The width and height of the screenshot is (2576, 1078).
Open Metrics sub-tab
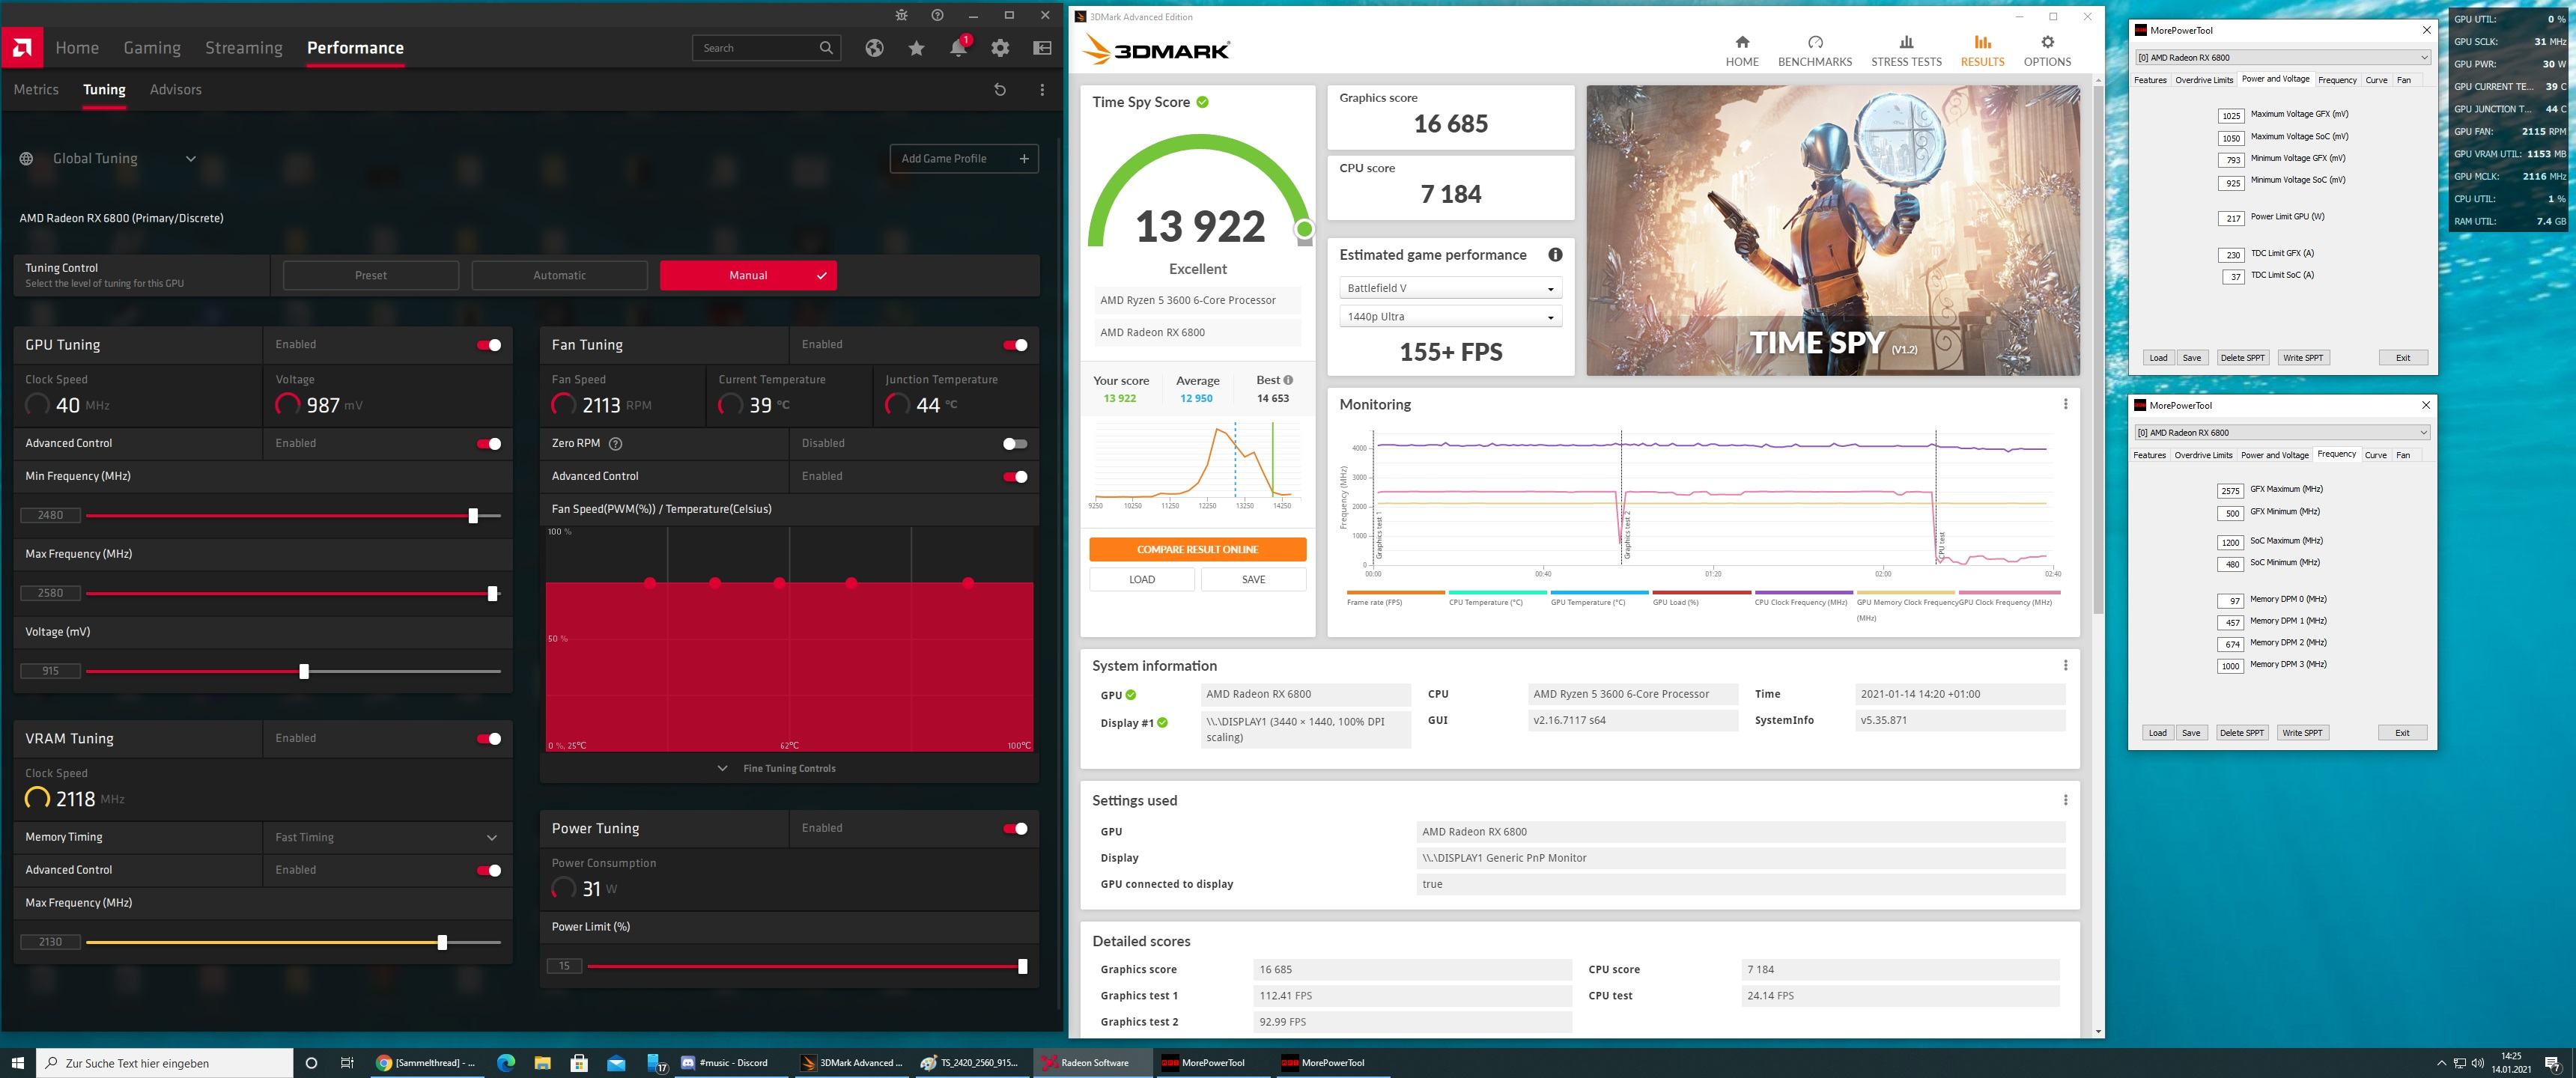[36, 89]
